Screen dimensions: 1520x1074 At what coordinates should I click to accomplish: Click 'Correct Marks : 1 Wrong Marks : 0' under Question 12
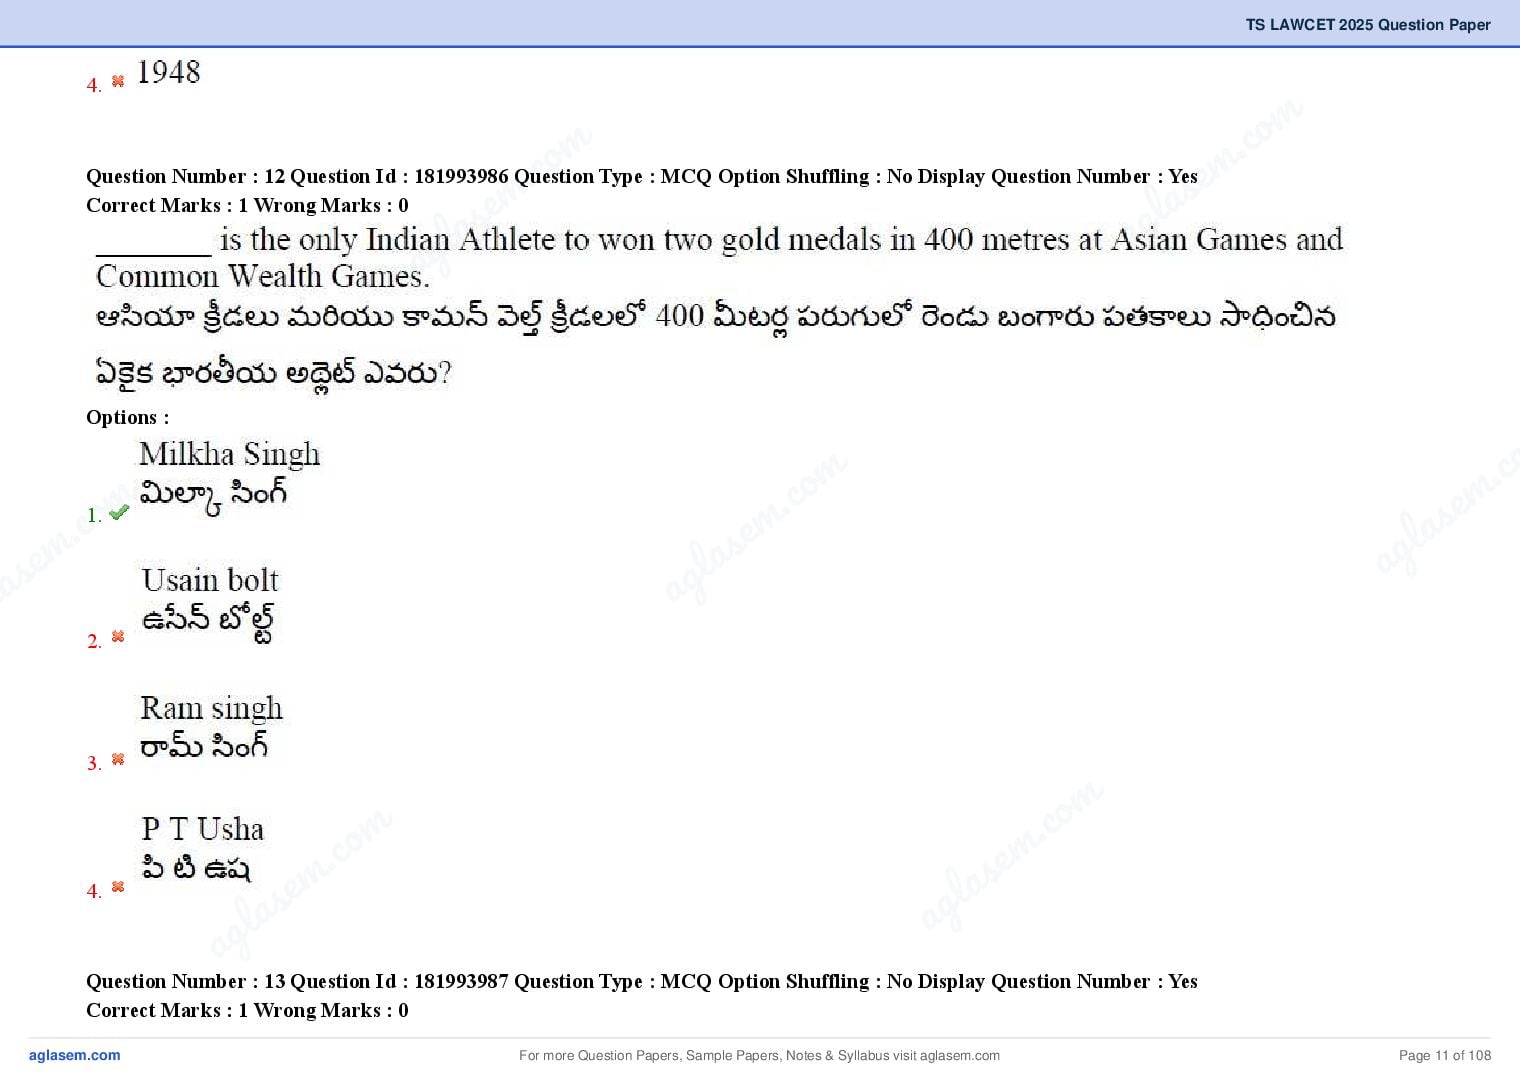(247, 205)
